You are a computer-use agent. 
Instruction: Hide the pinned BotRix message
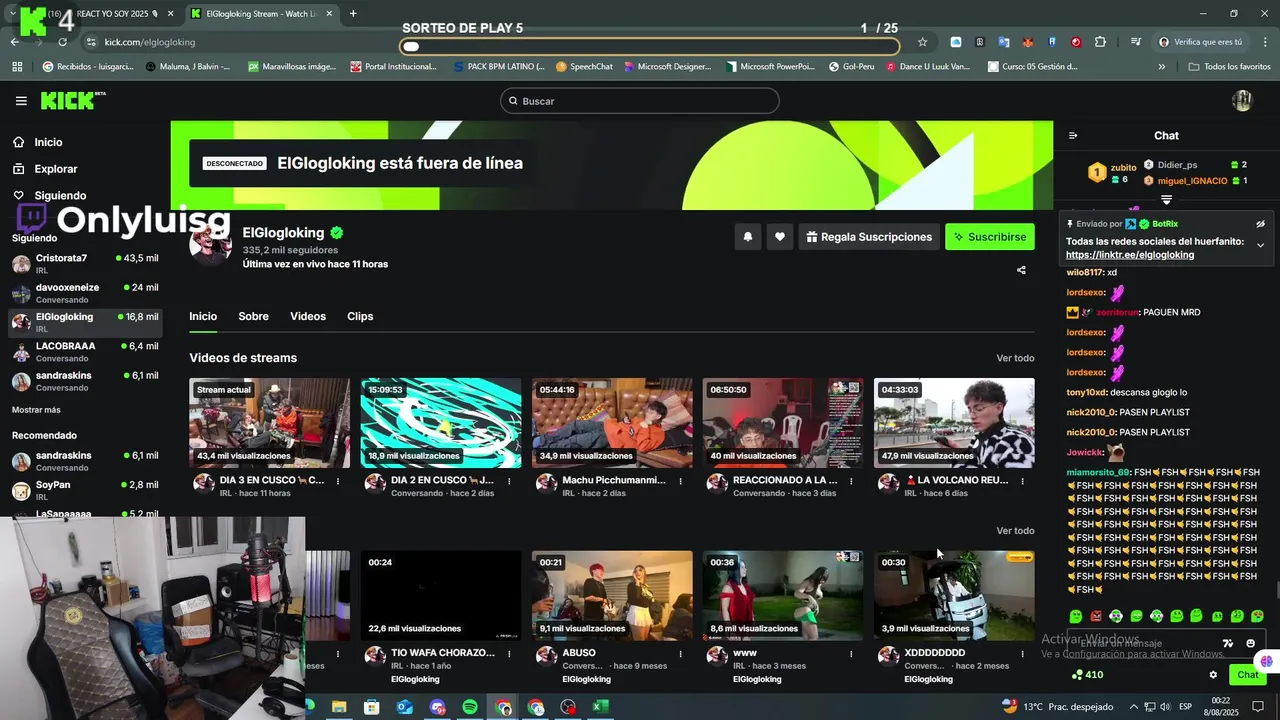(x=1260, y=224)
